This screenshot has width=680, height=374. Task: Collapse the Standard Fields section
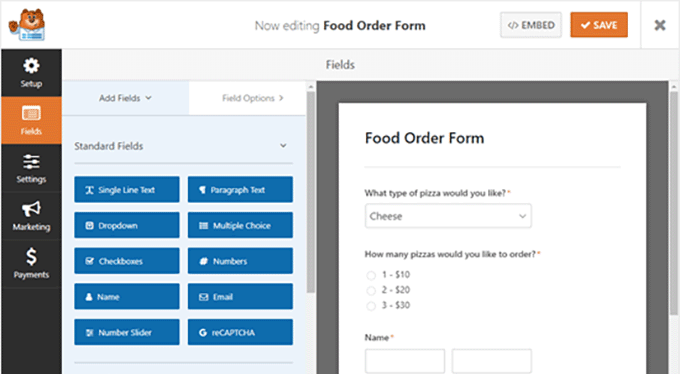coord(283,146)
